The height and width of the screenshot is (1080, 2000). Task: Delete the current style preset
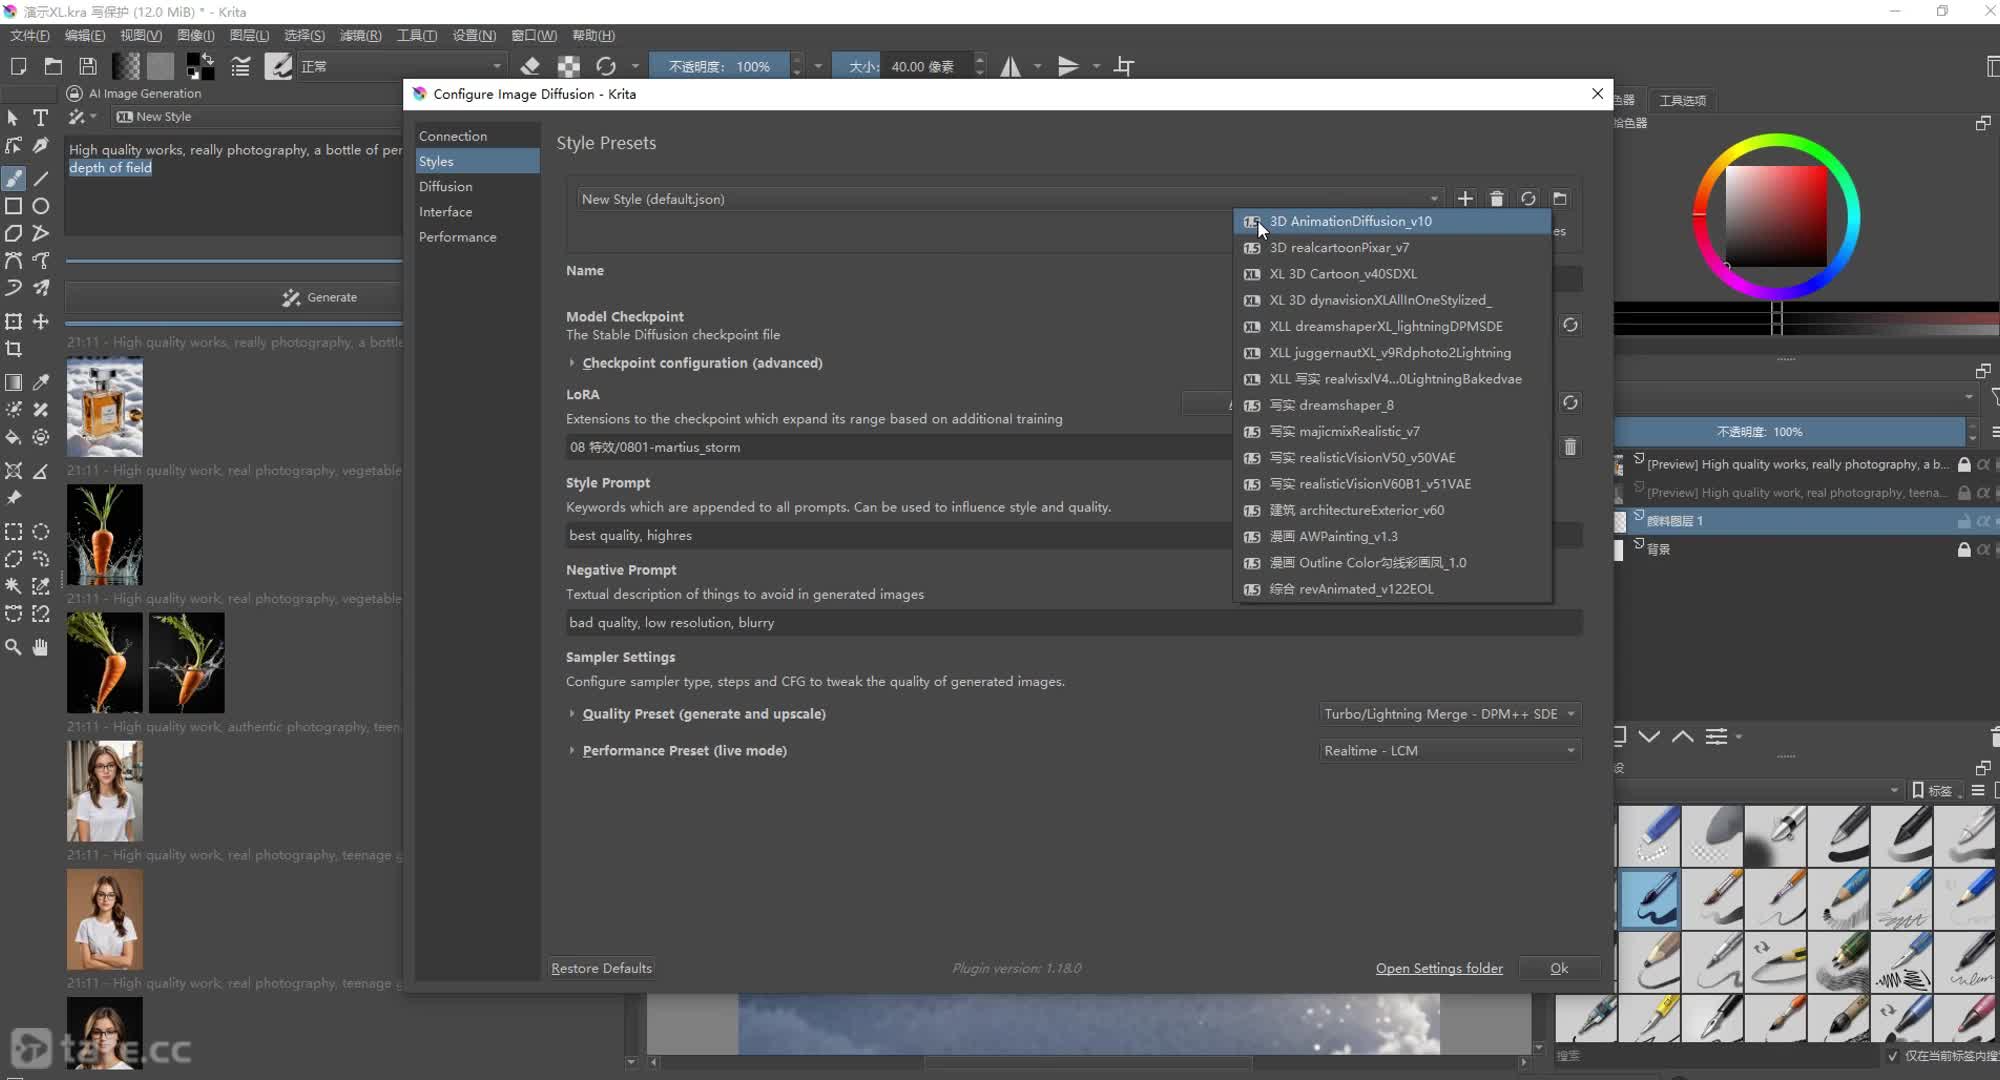[1496, 198]
